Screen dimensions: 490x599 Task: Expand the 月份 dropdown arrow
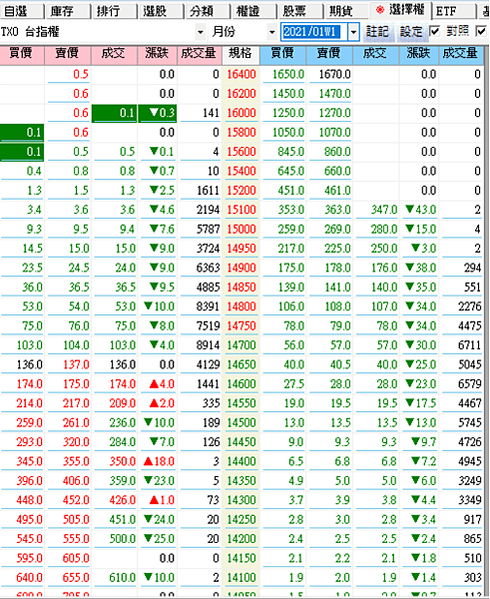(x=272, y=32)
